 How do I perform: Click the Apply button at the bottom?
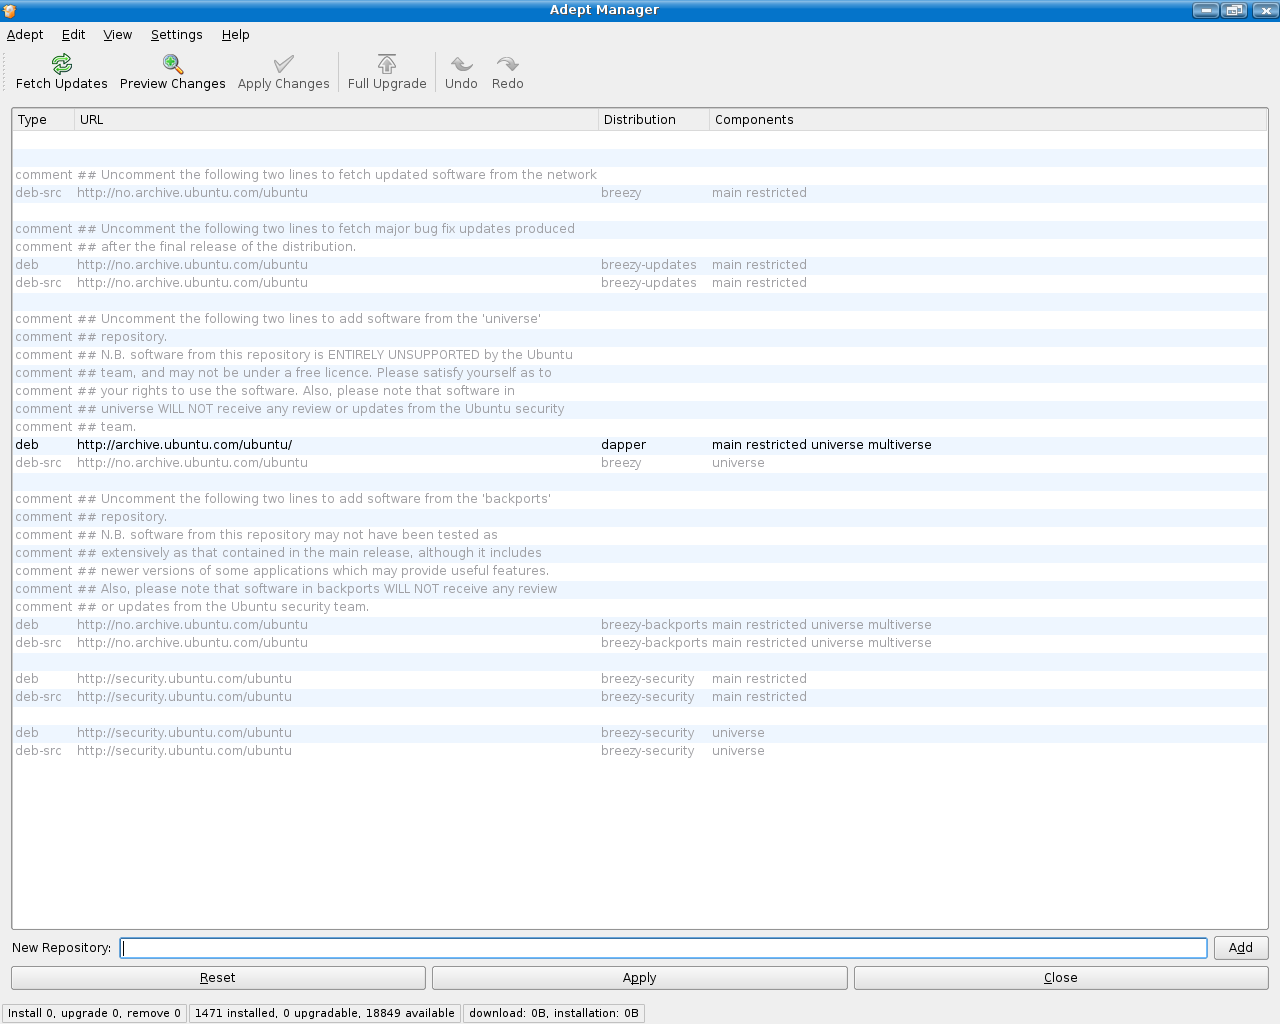(x=640, y=978)
